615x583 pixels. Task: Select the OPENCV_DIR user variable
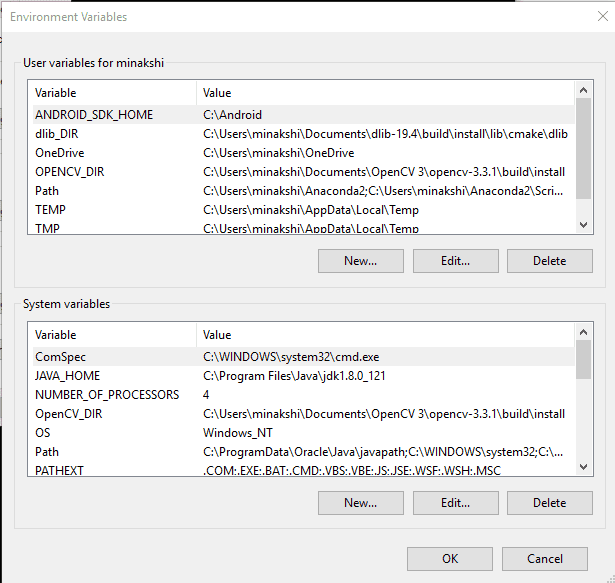point(304,172)
